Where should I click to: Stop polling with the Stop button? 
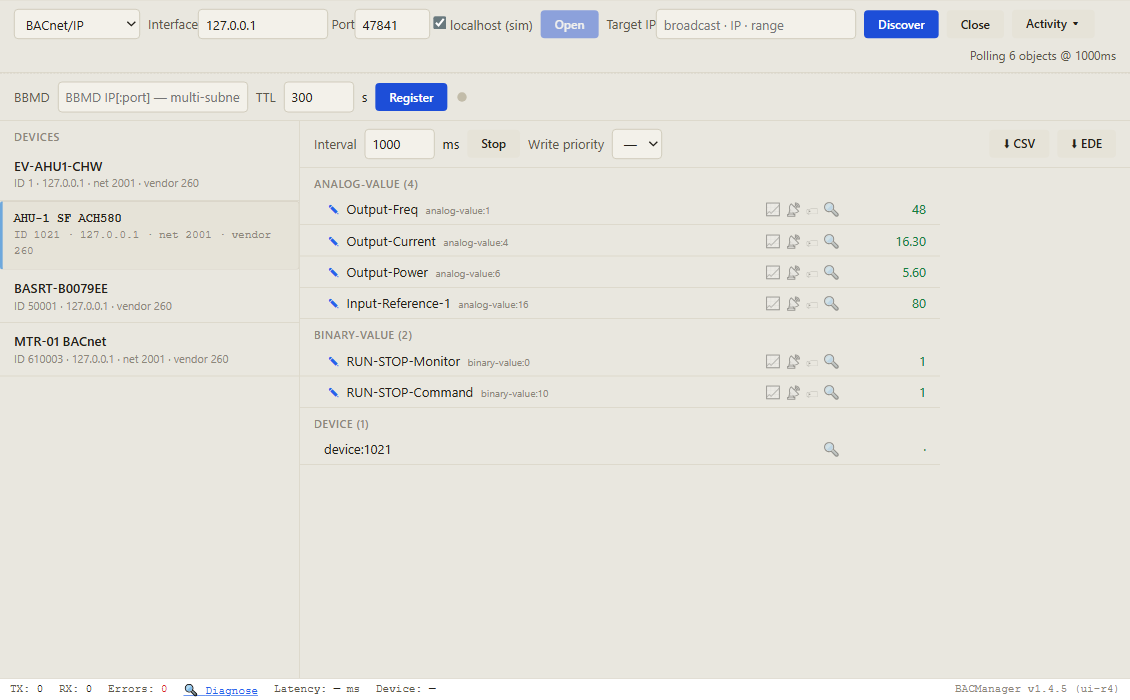click(493, 144)
